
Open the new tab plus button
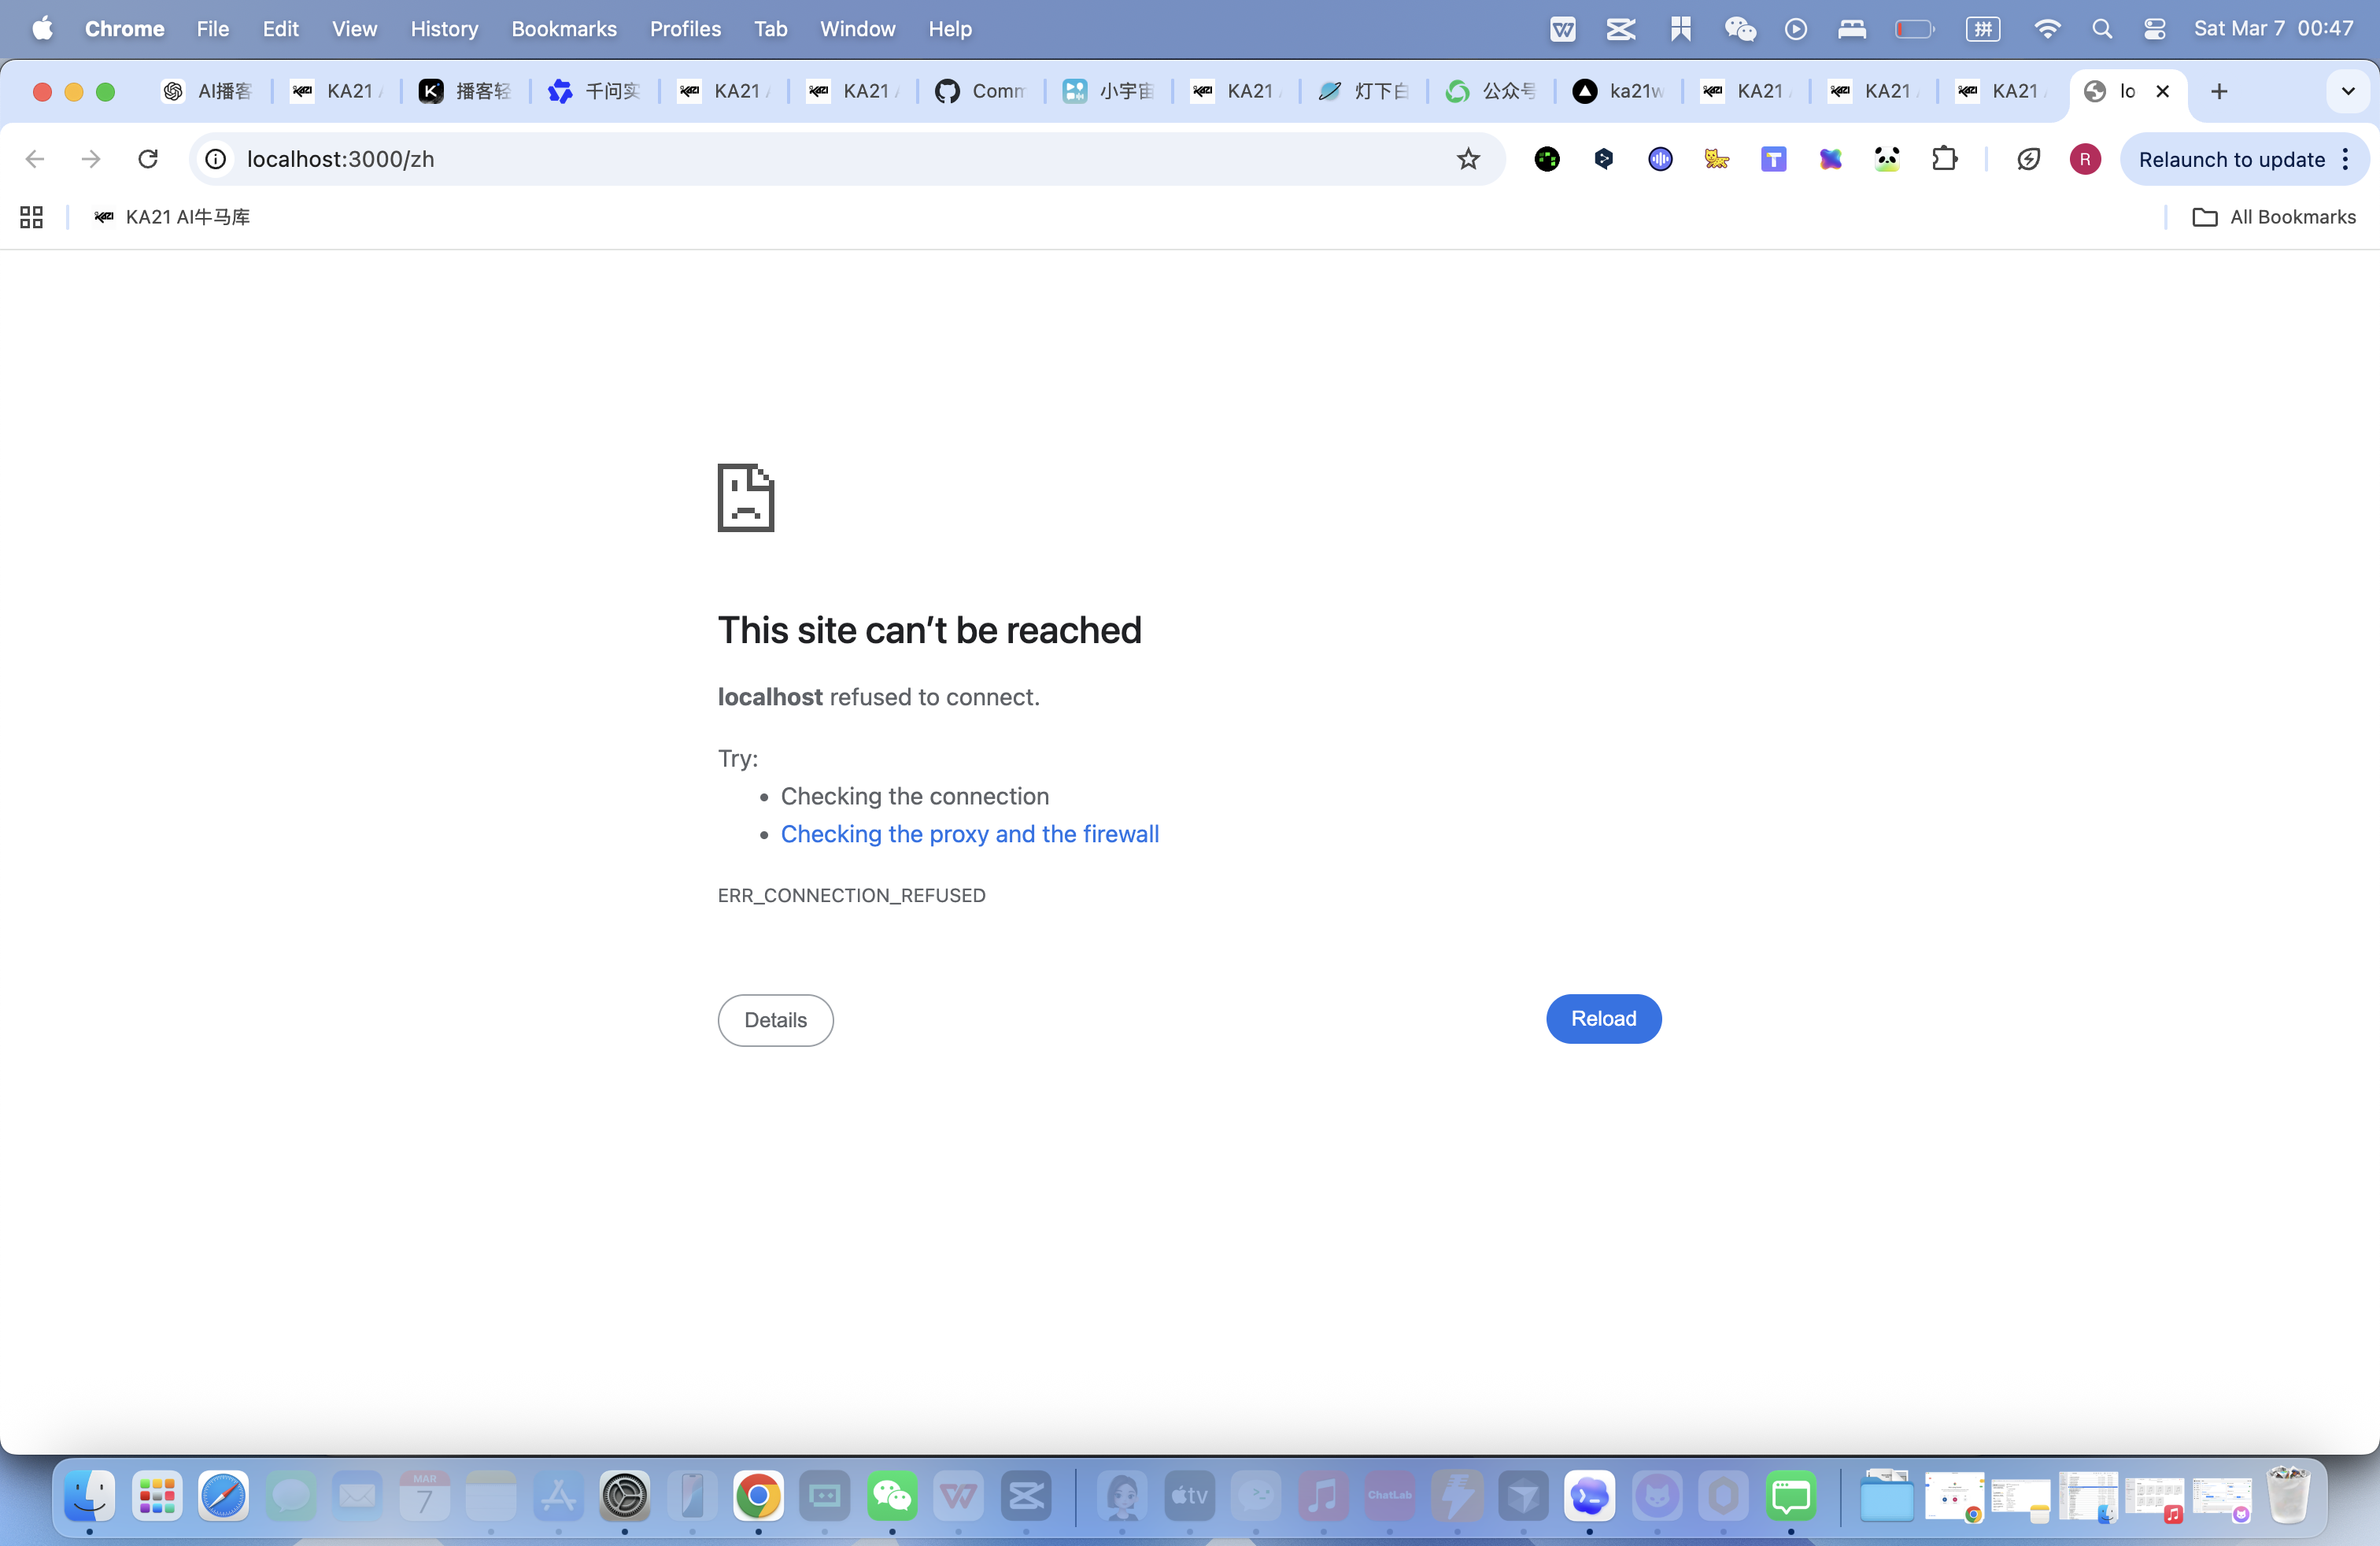coord(2219,91)
